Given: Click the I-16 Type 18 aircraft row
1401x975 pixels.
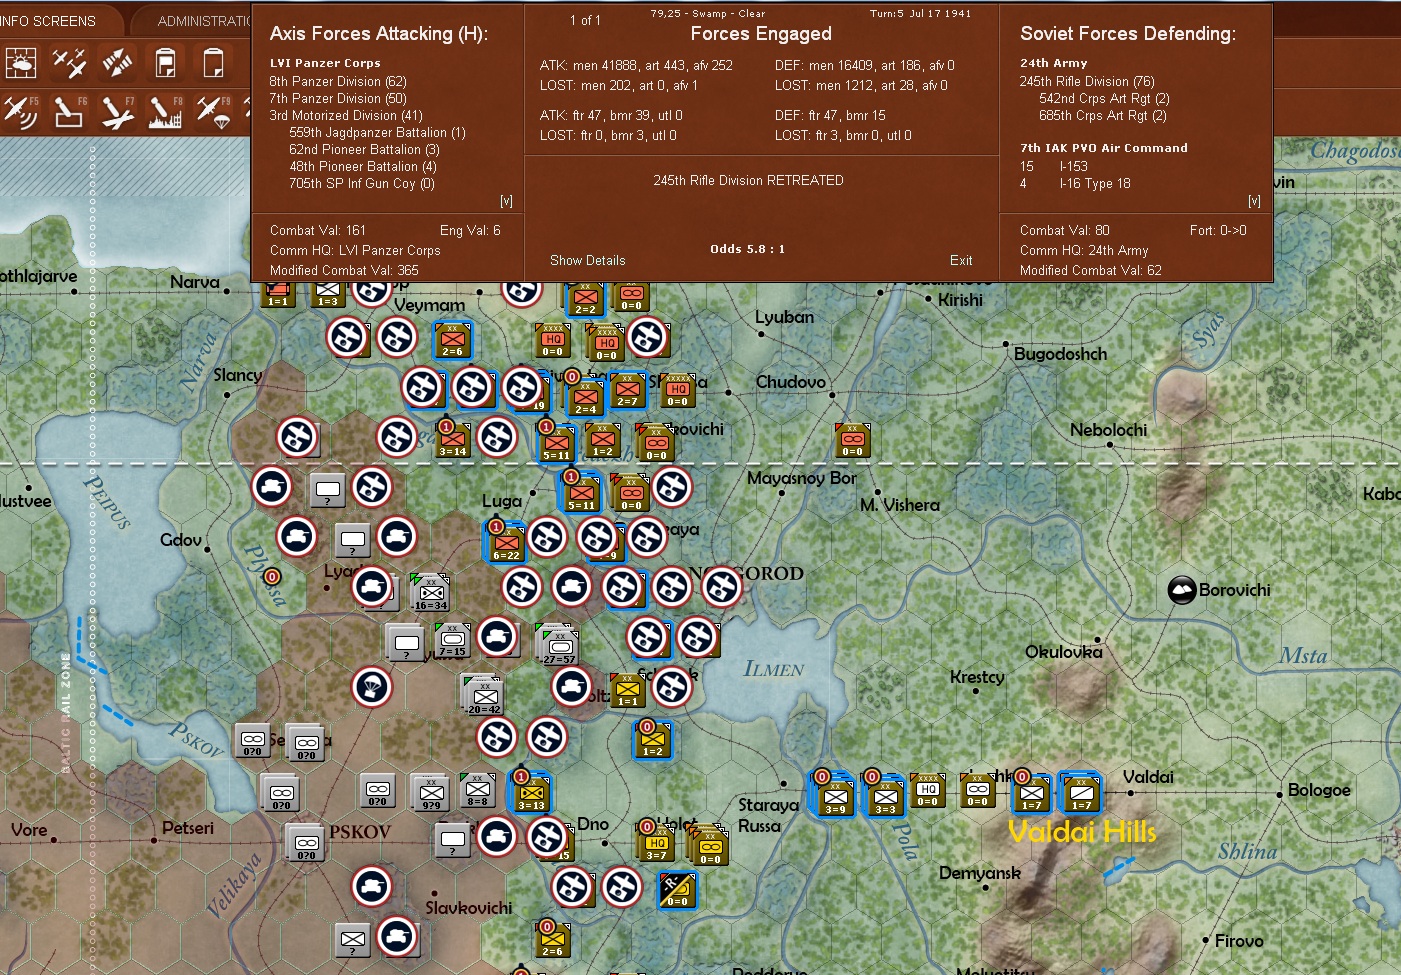Looking at the screenshot, I should click(1075, 184).
